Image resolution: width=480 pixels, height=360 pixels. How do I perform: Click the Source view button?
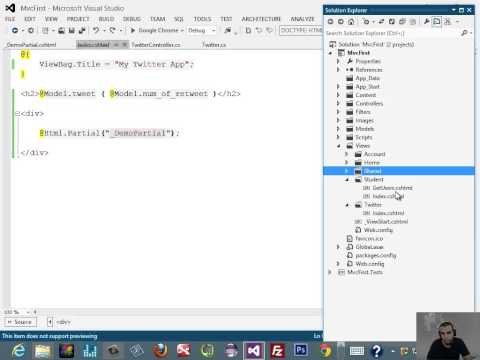tap(20, 322)
